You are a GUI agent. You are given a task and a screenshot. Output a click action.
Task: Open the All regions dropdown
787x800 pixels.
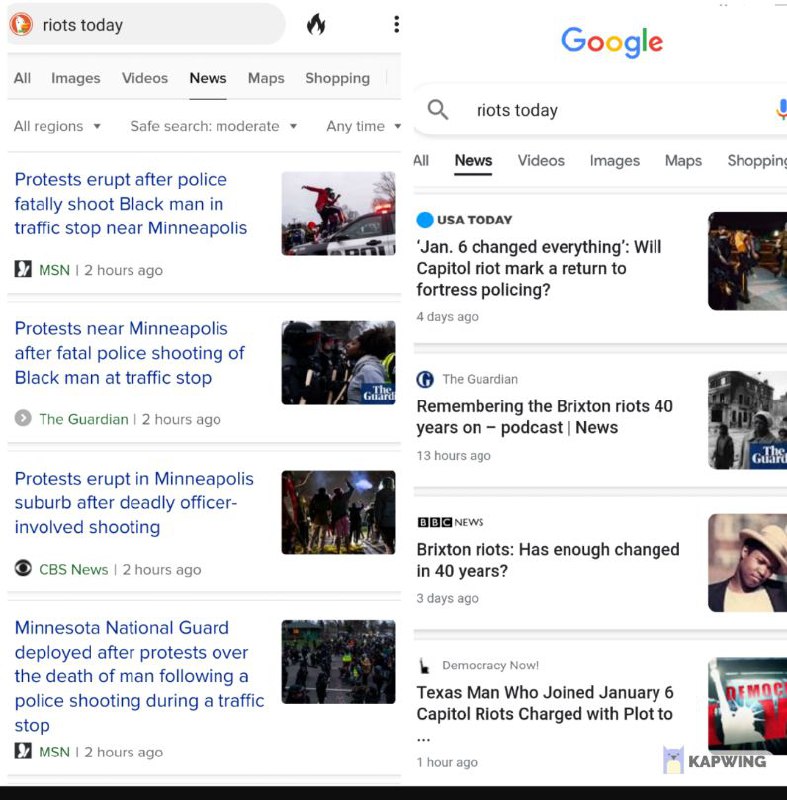click(x=57, y=126)
